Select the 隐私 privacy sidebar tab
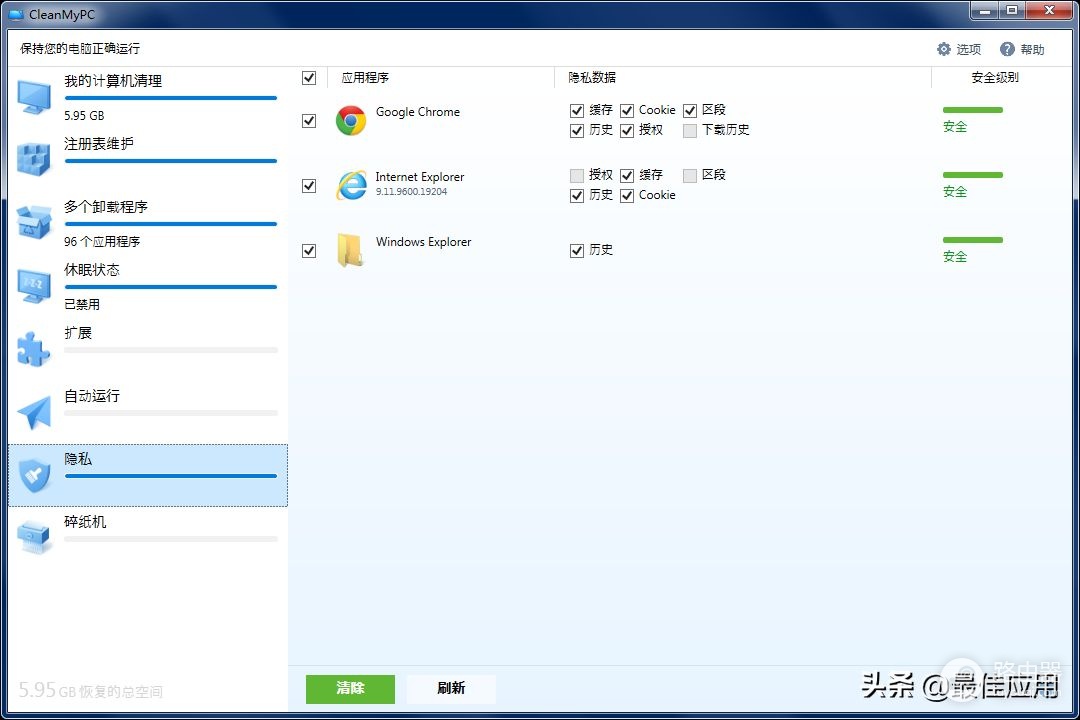The image size is (1080, 720). pos(148,475)
